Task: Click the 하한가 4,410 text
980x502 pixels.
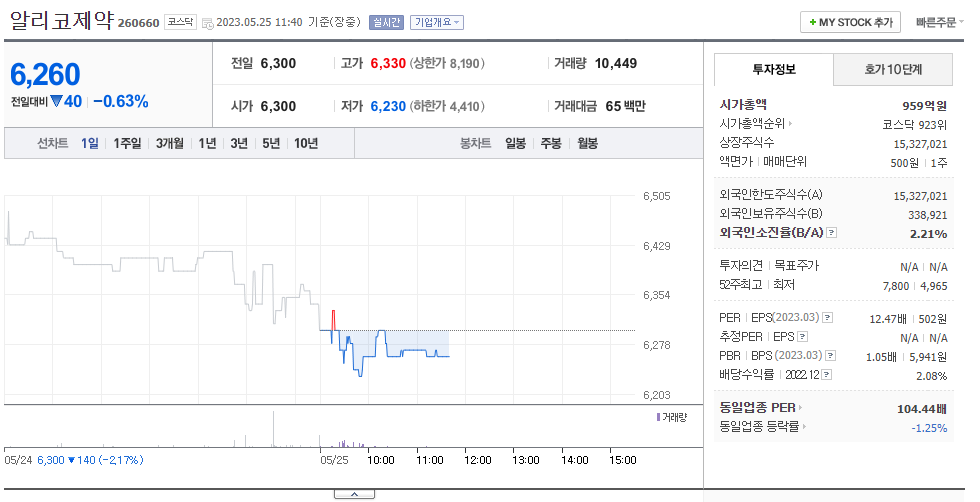Action: tap(448, 106)
